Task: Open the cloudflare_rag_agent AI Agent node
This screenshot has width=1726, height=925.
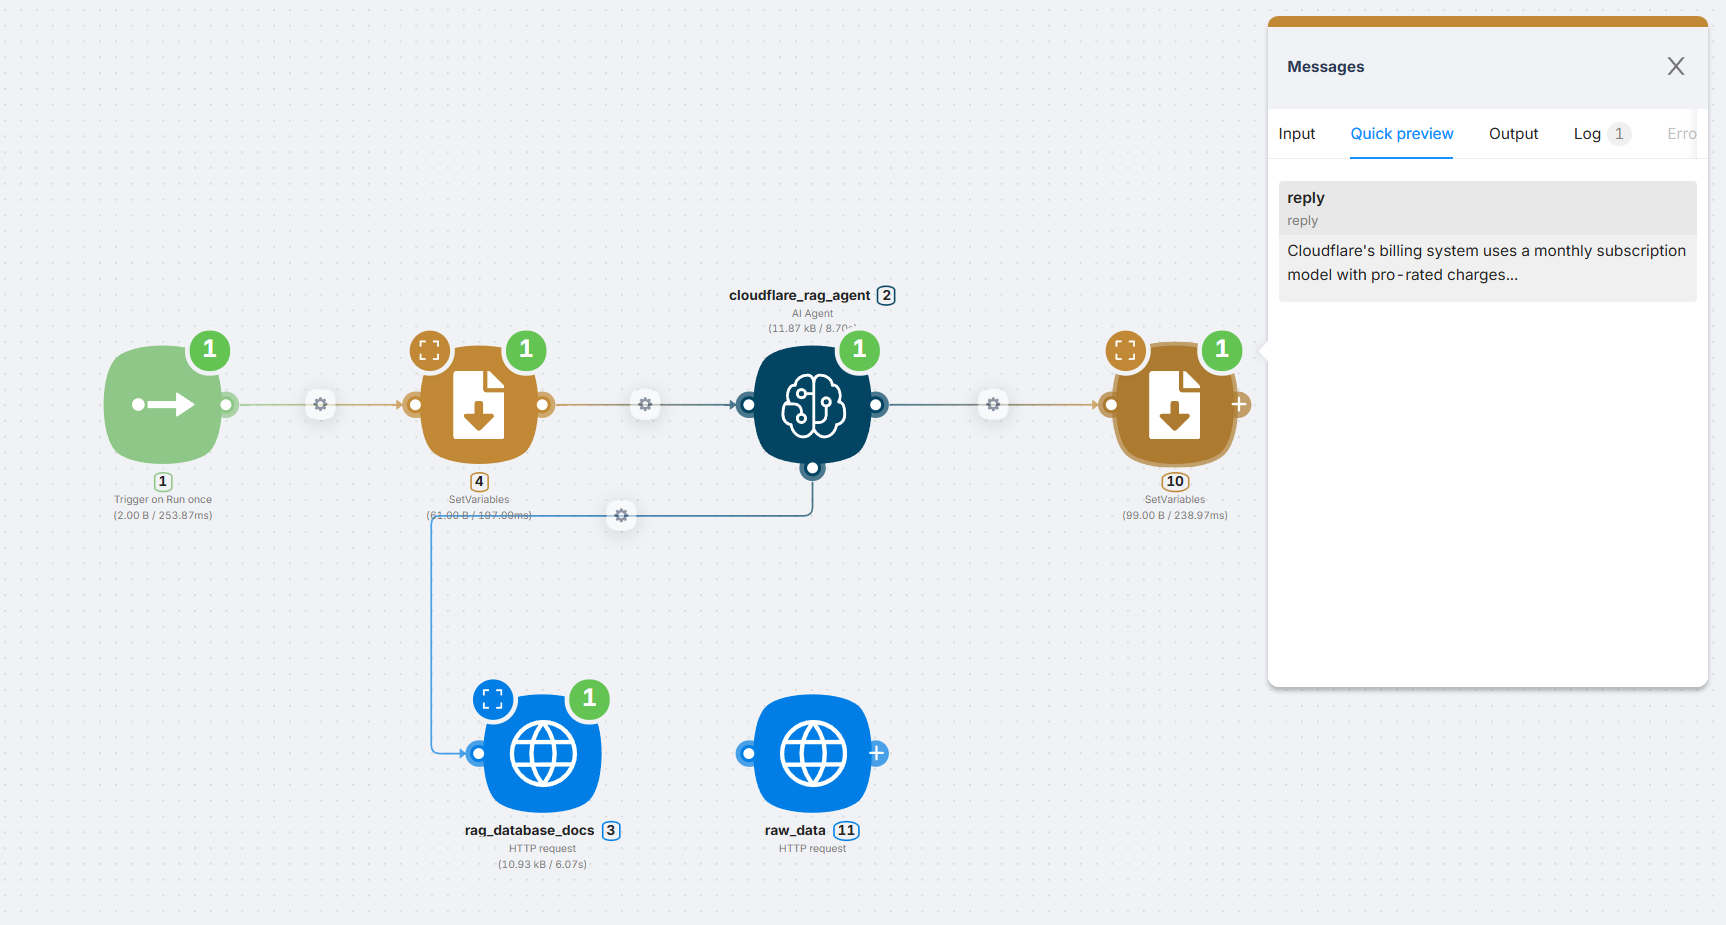Action: tap(812, 405)
